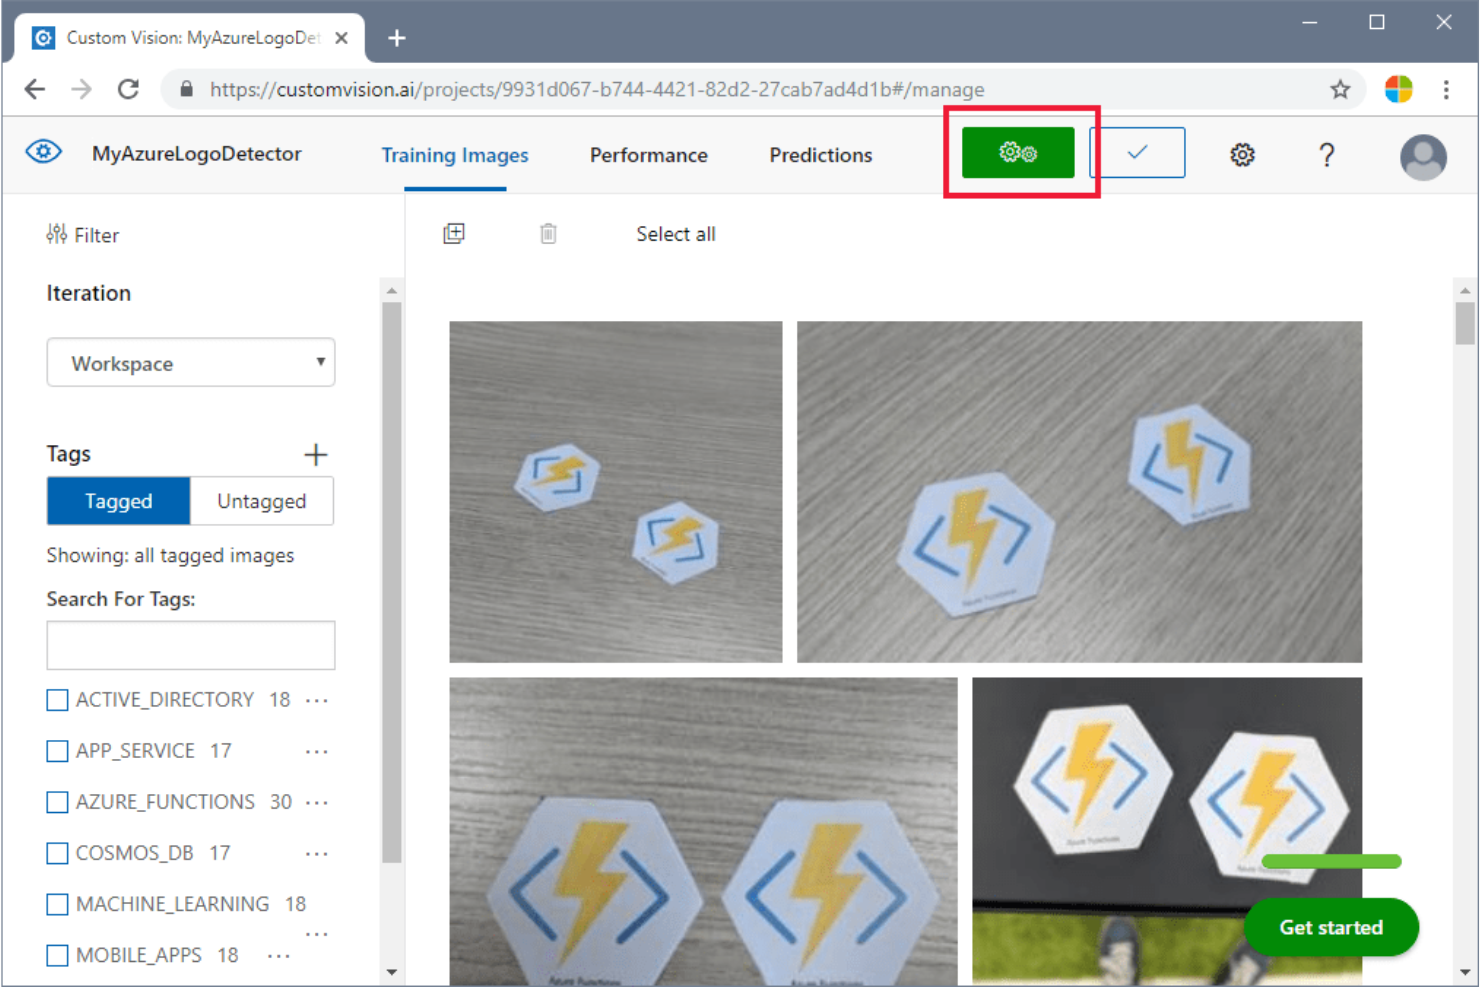This screenshot has height=987, width=1480.
Task: Click the Search For Tags input field
Action: [x=190, y=645]
